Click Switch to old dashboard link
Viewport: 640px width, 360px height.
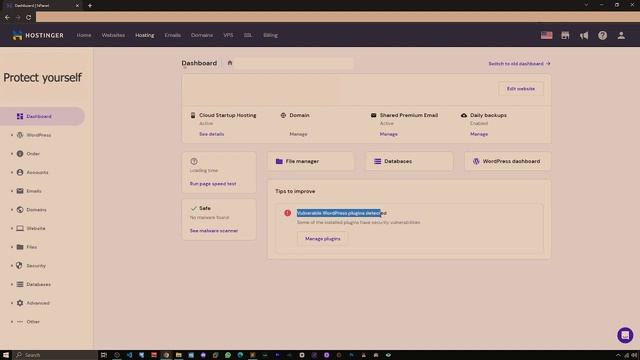pos(519,64)
